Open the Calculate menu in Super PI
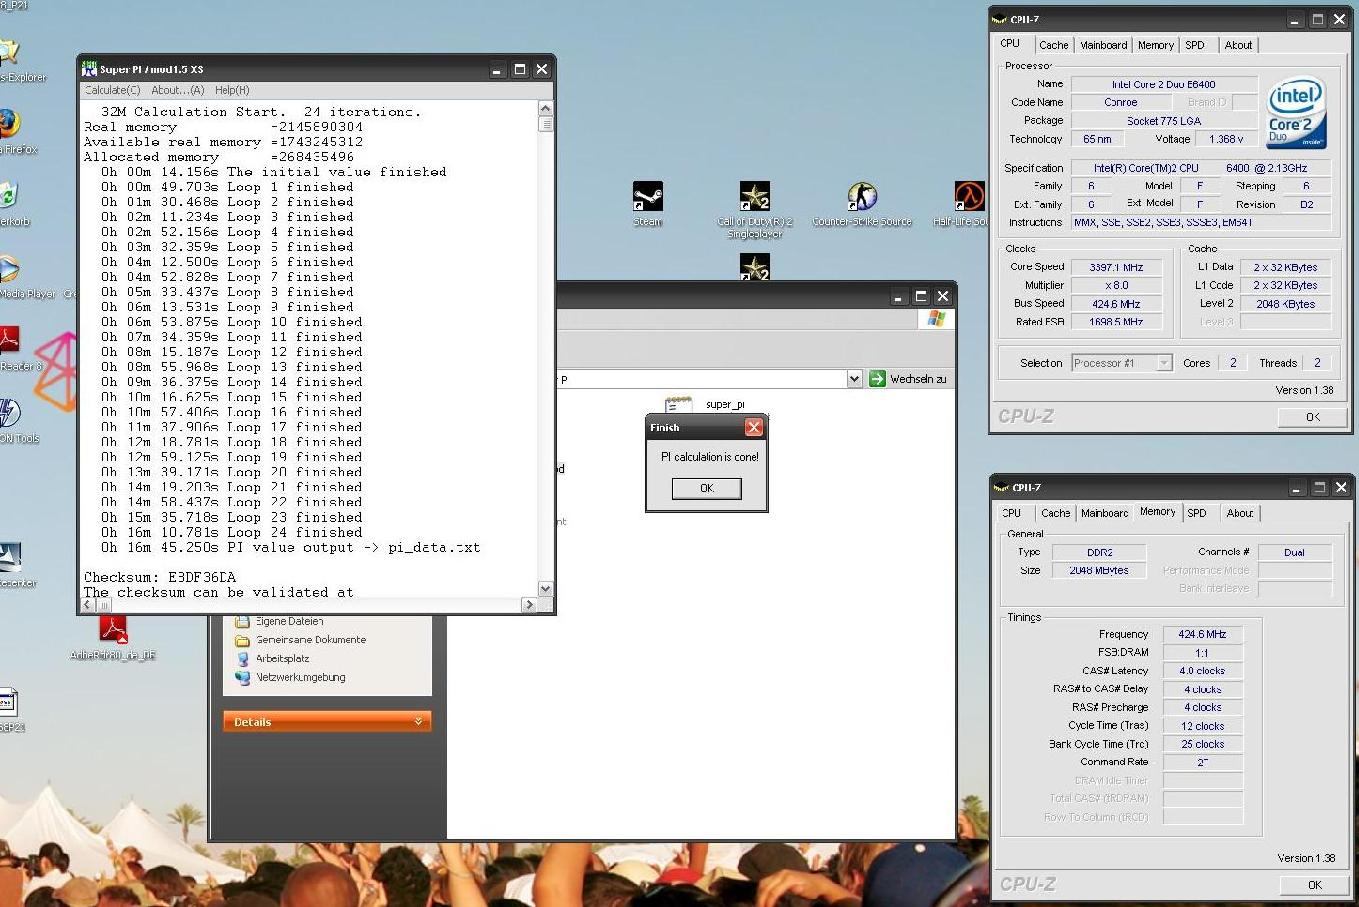Viewport: 1359px width, 907px height. pos(112,90)
